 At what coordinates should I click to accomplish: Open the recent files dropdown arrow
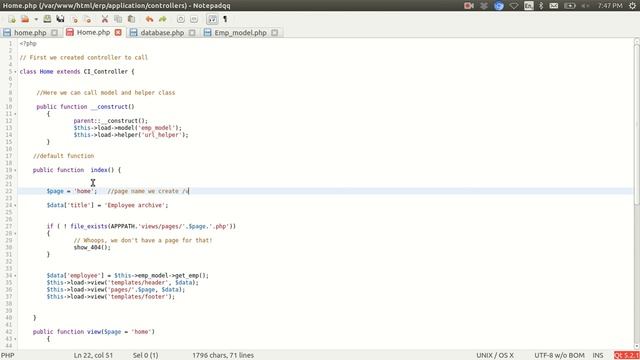click(36, 19)
